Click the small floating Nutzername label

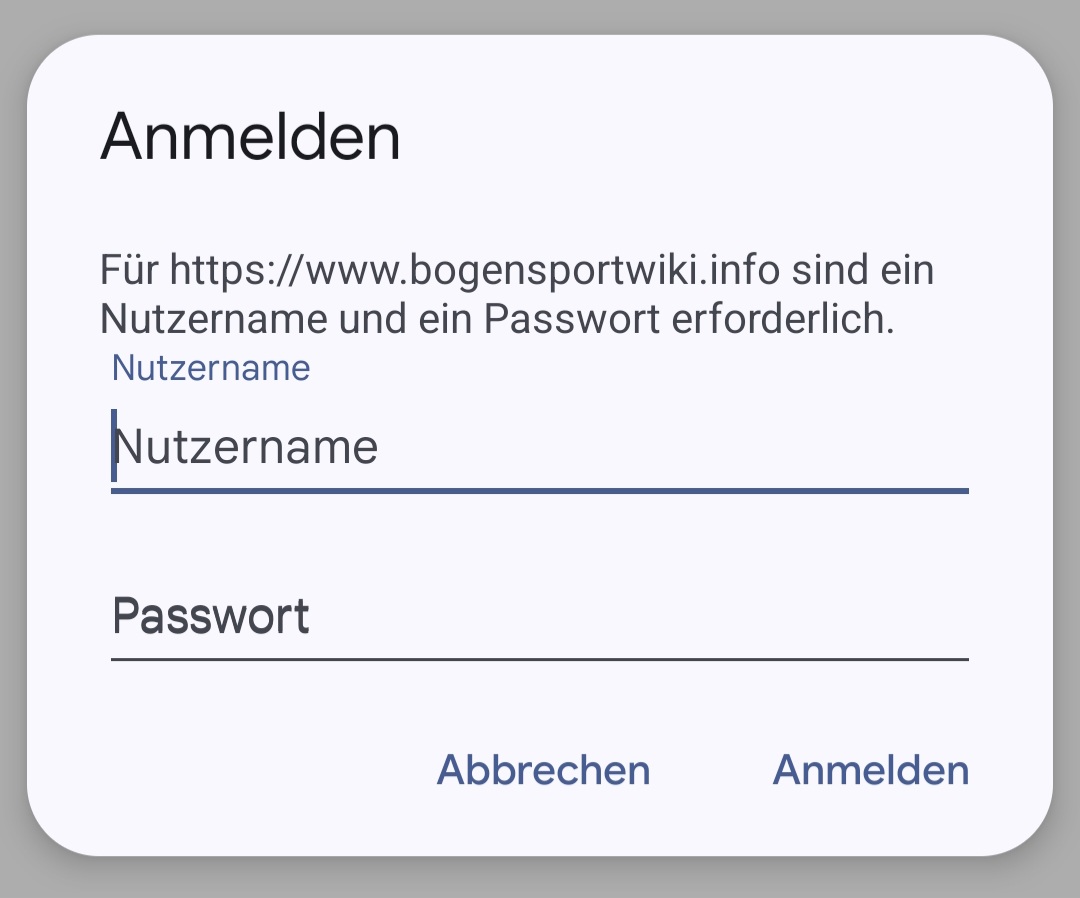point(211,368)
